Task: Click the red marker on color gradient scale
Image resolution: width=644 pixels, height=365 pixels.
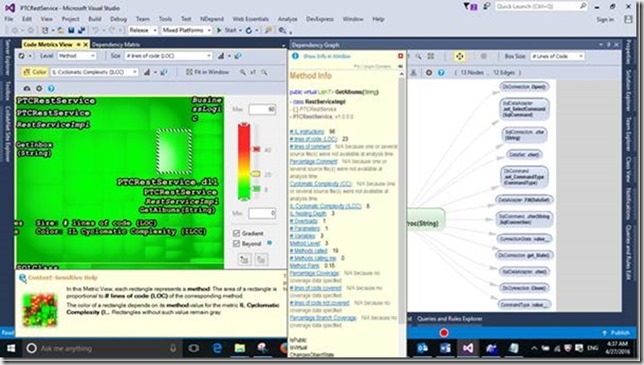Action: click(256, 149)
